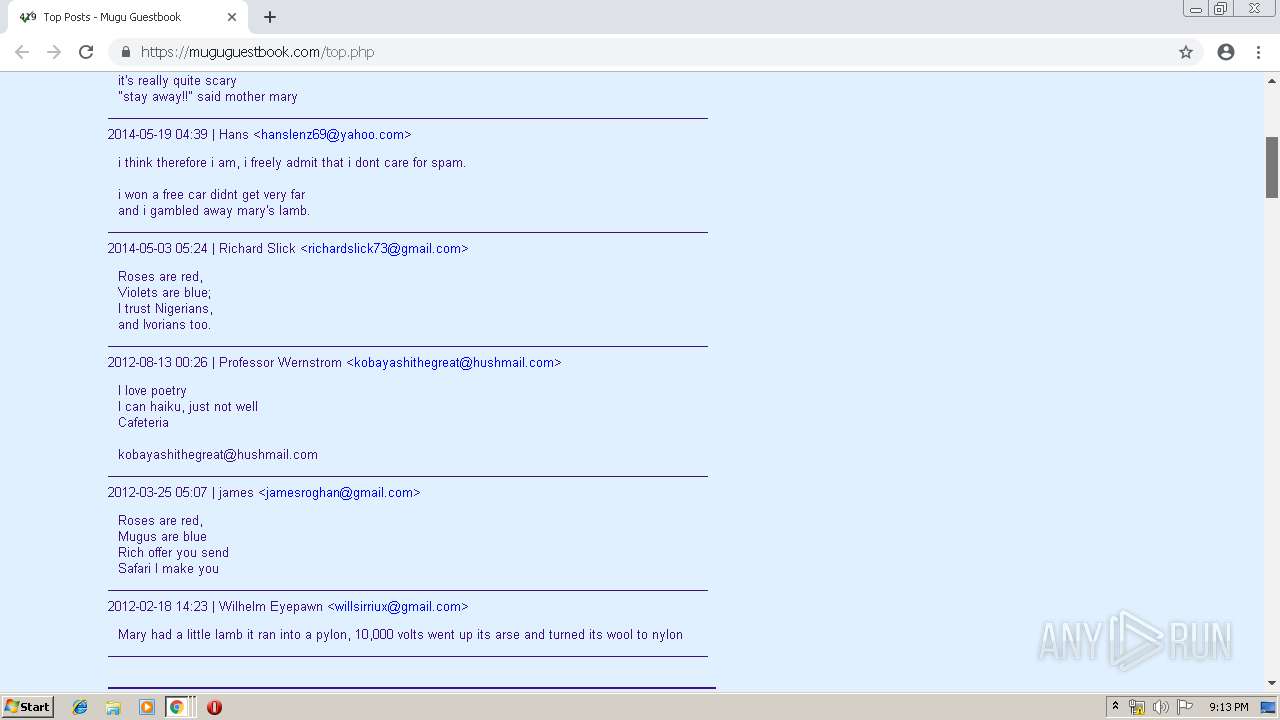The width and height of the screenshot is (1280, 720).
Task: Bookmark this page with star
Action: 1186,52
